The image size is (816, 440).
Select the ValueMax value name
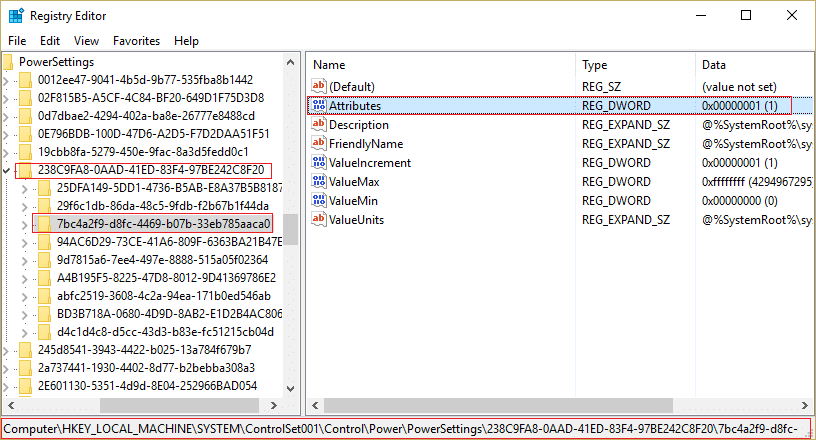(354, 182)
